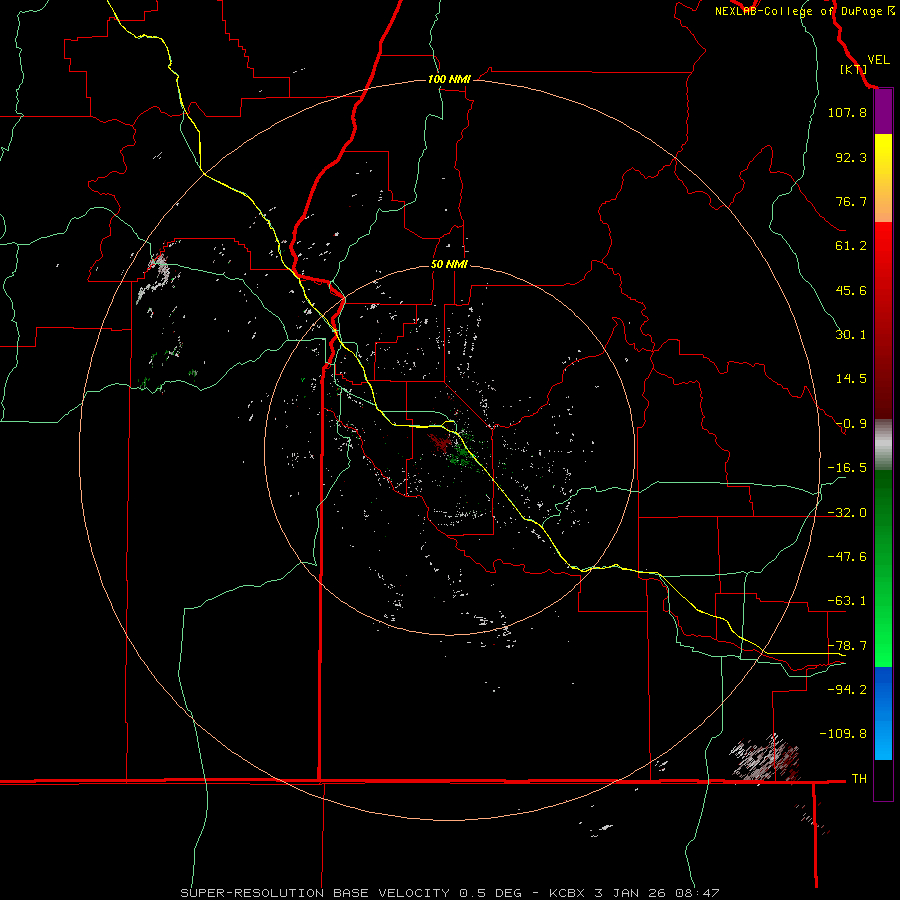Select the -109.8 velocity scale value
900x900 pixels.
click(x=843, y=734)
